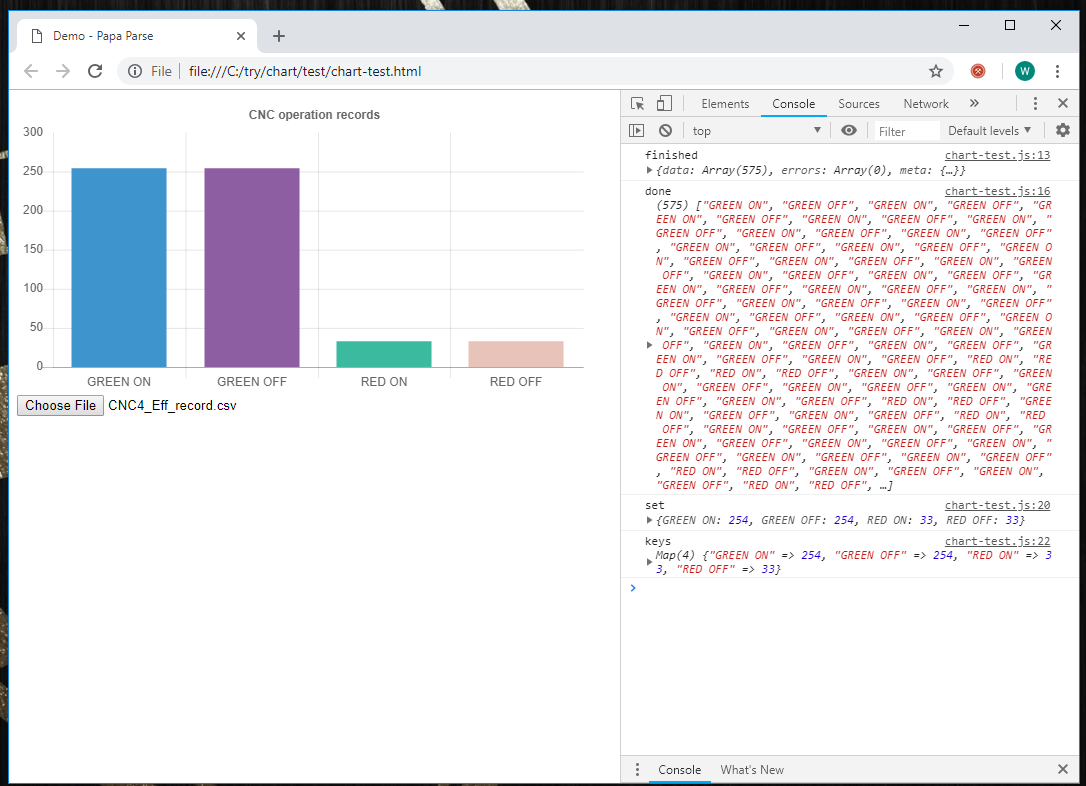Open chart-test.js:13 source link
This screenshot has width=1086, height=786.
(997, 155)
